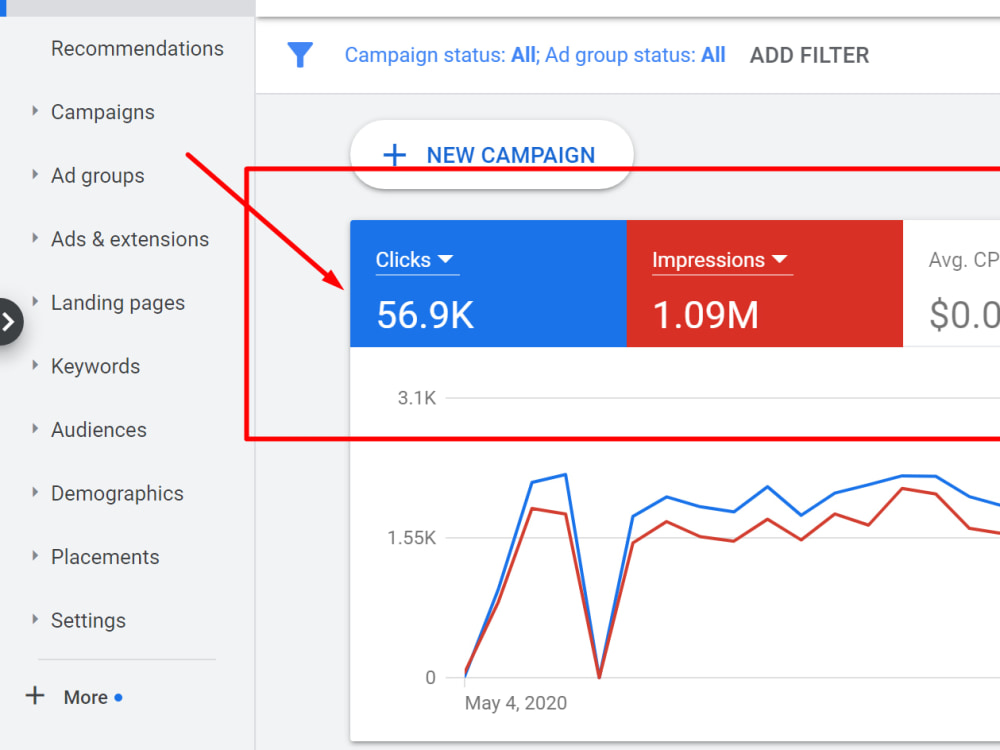Image resolution: width=1000 pixels, height=750 pixels.
Task: Click the Campaign status filter text
Action: (442, 55)
